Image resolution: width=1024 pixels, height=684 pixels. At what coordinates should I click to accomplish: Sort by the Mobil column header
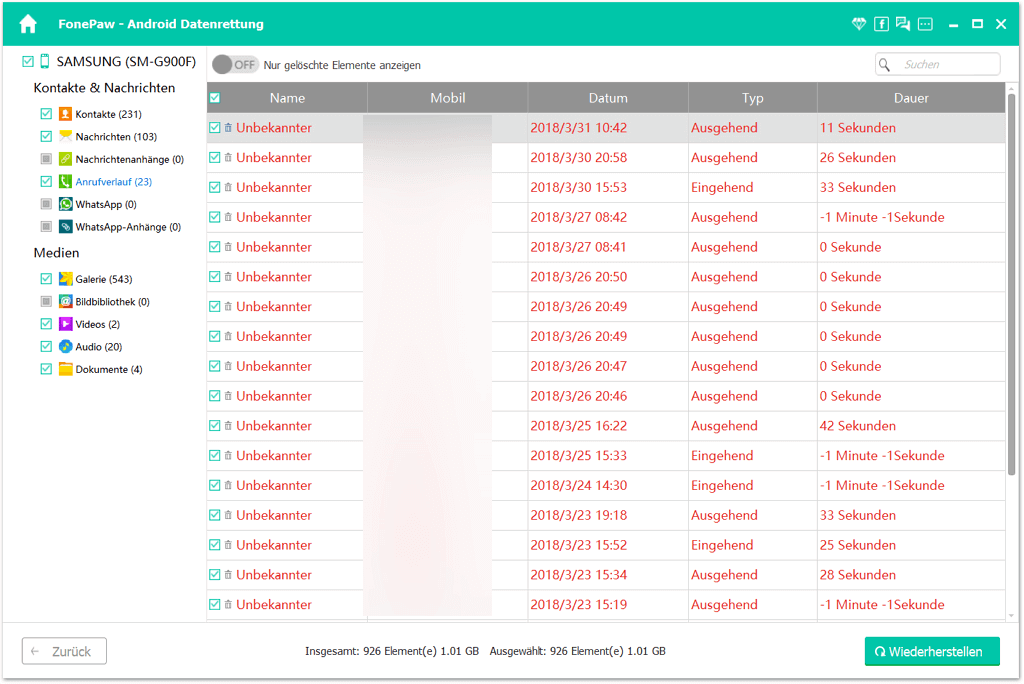[x=447, y=98]
